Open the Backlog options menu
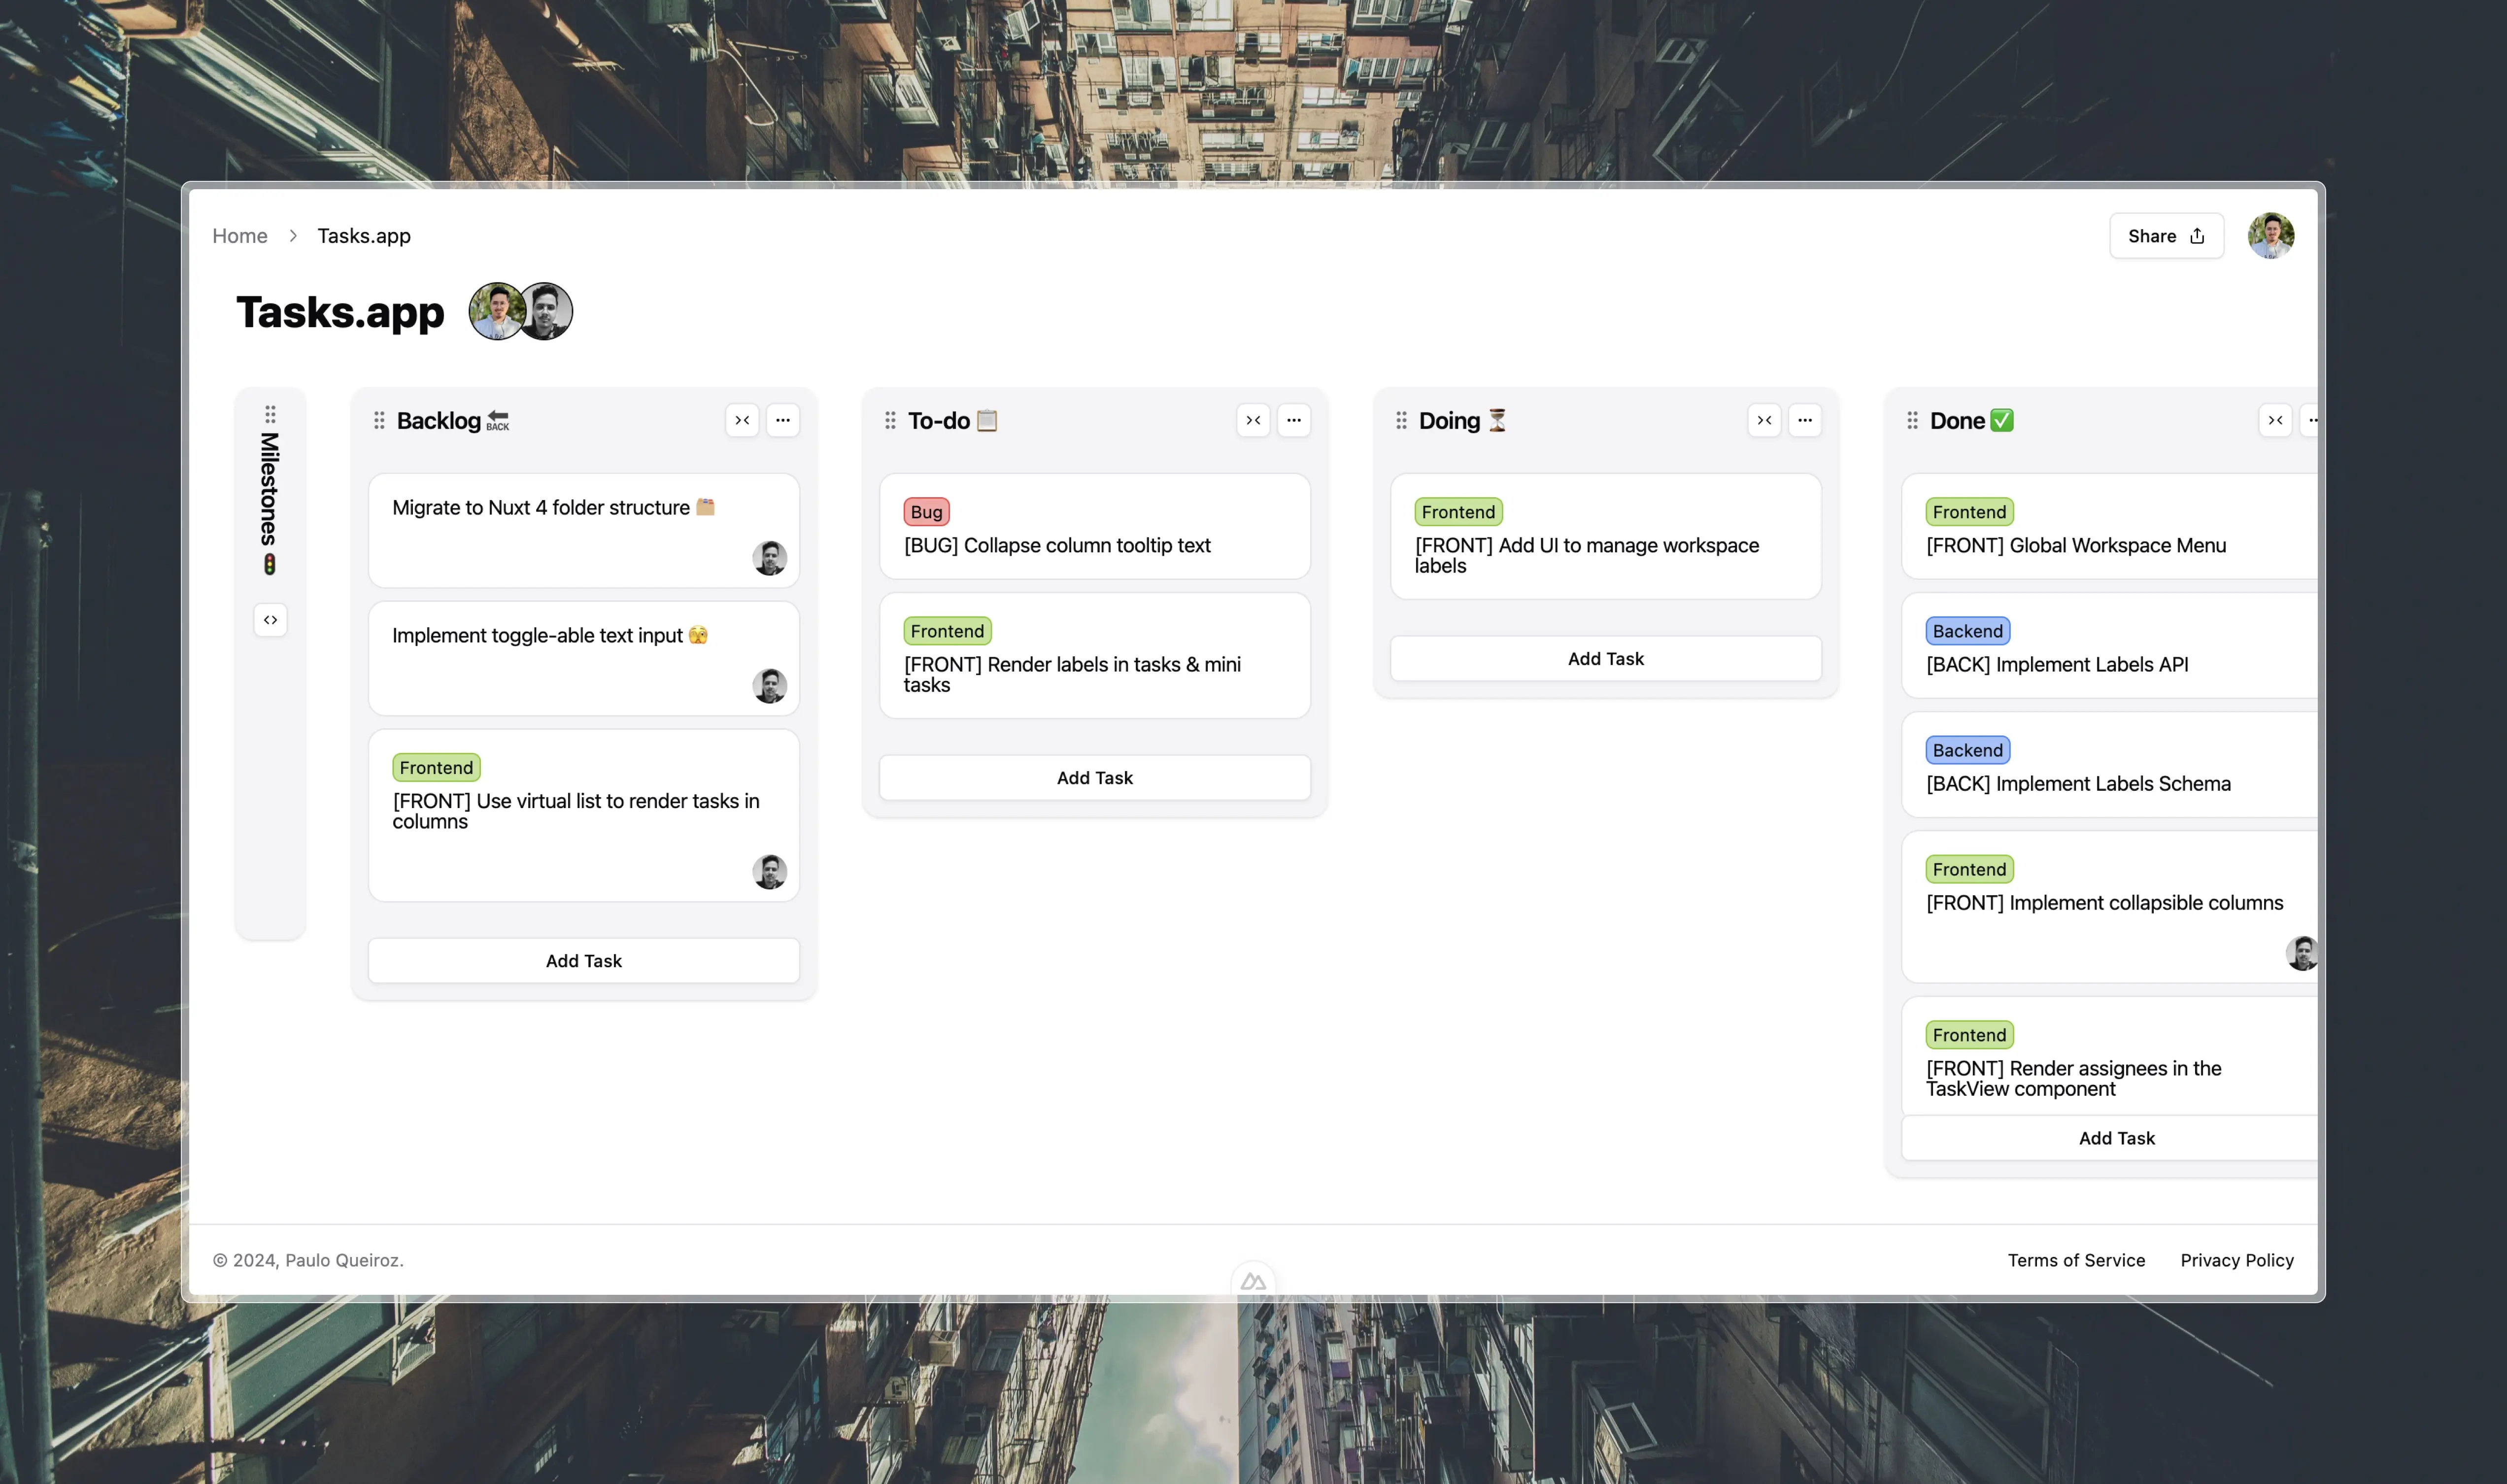Image resolution: width=2507 pixels, height=1484 pixels. pos(783,420)
